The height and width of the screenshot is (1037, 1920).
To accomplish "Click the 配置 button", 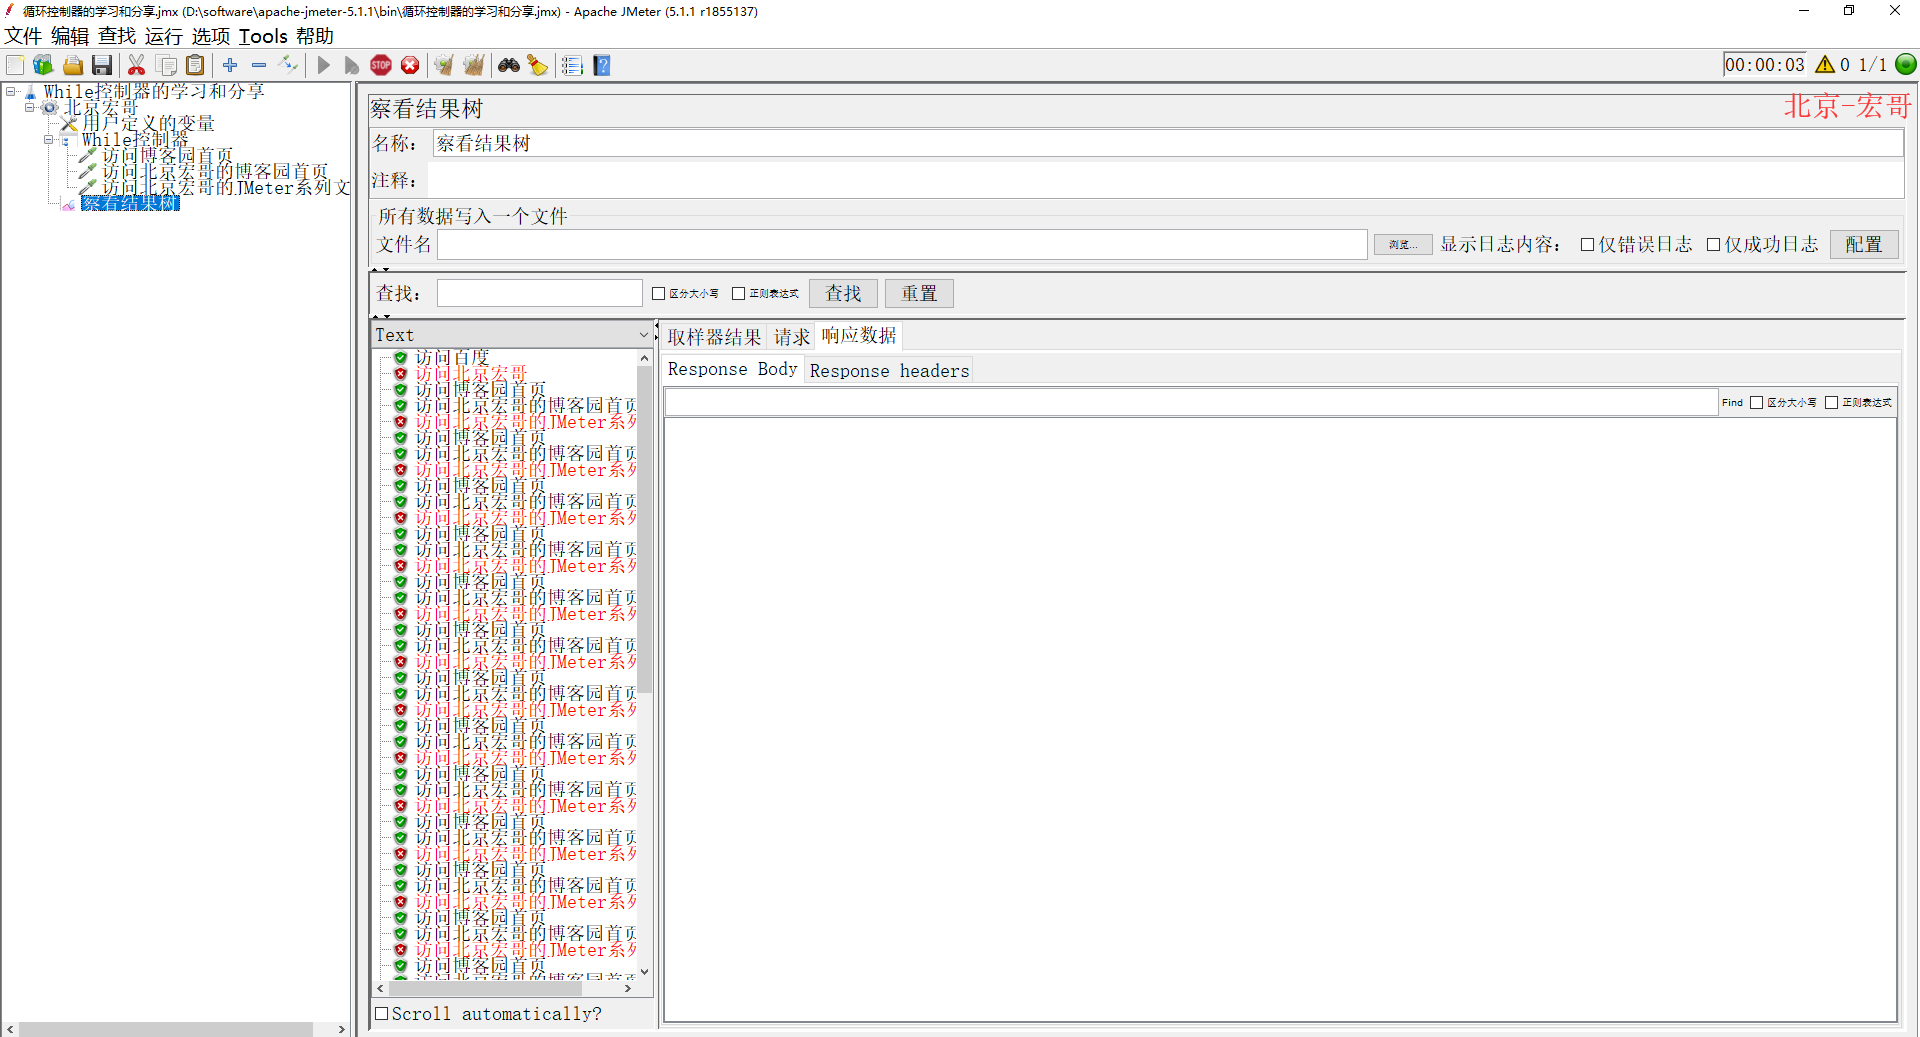I will tap(1863, 244).
